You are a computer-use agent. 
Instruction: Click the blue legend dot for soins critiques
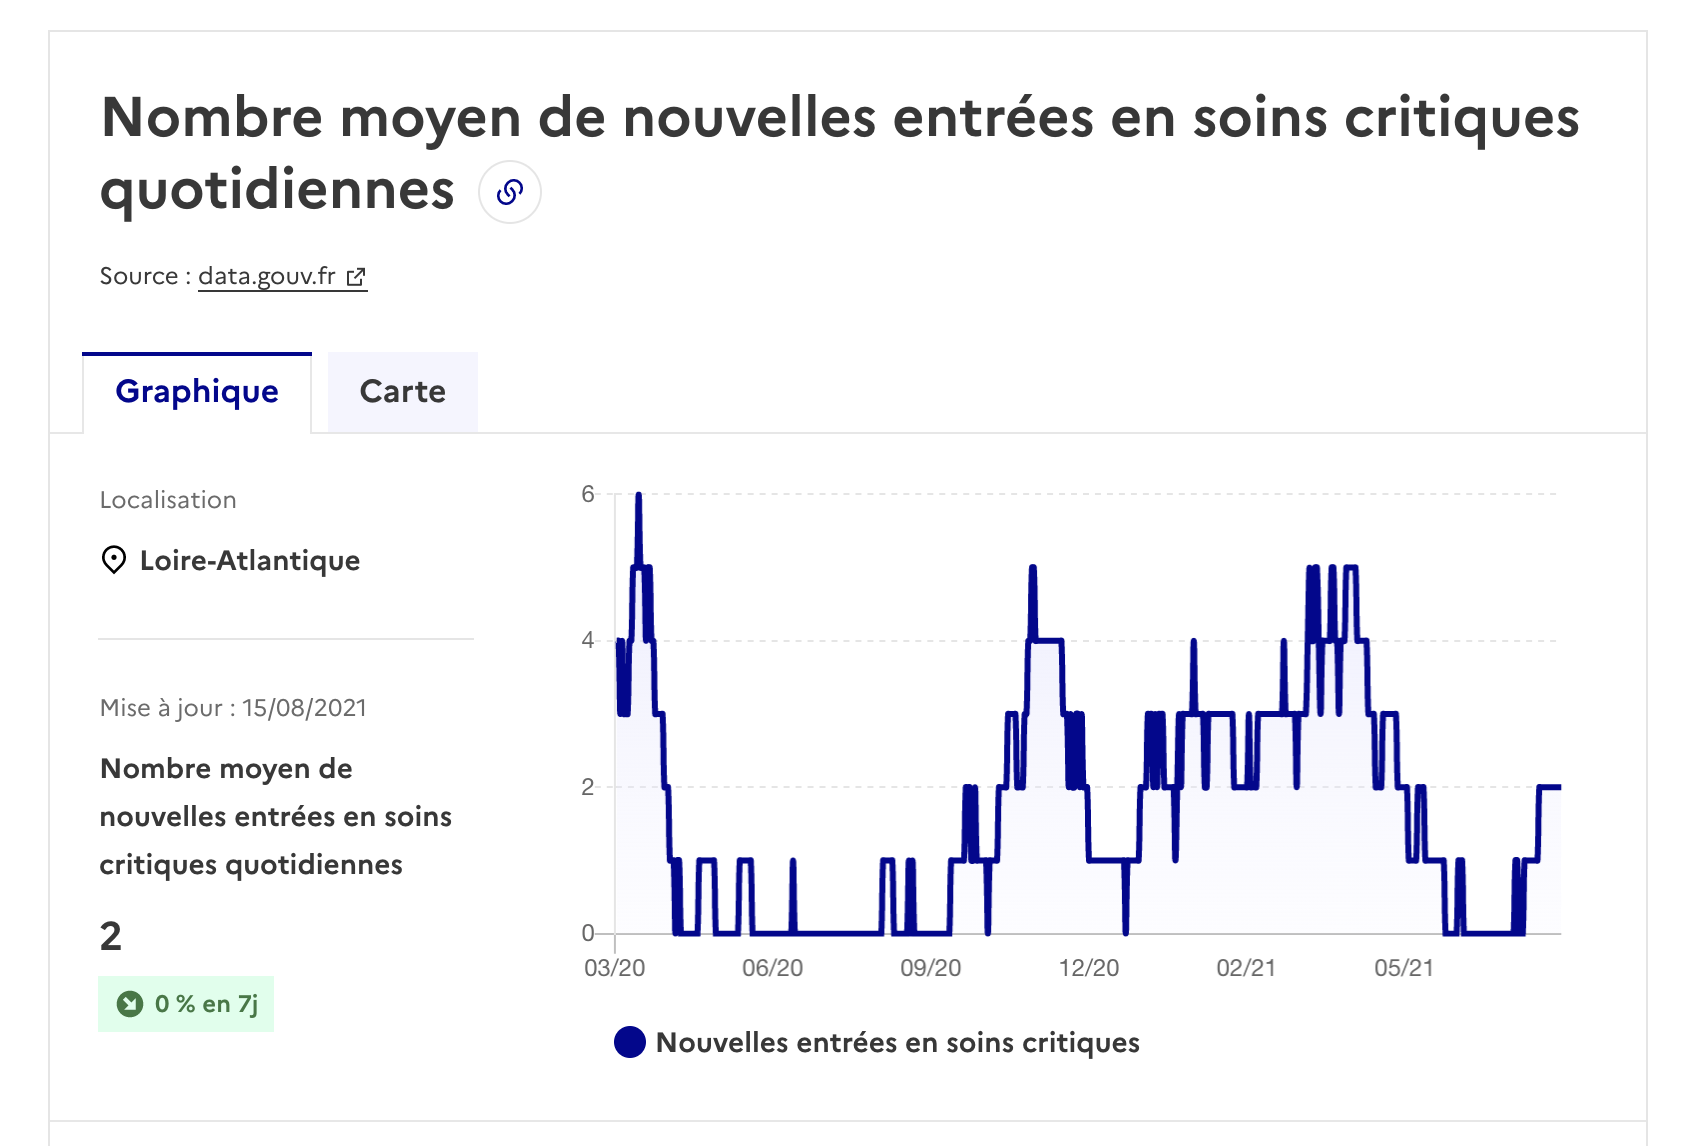(x=629, y=1042)
